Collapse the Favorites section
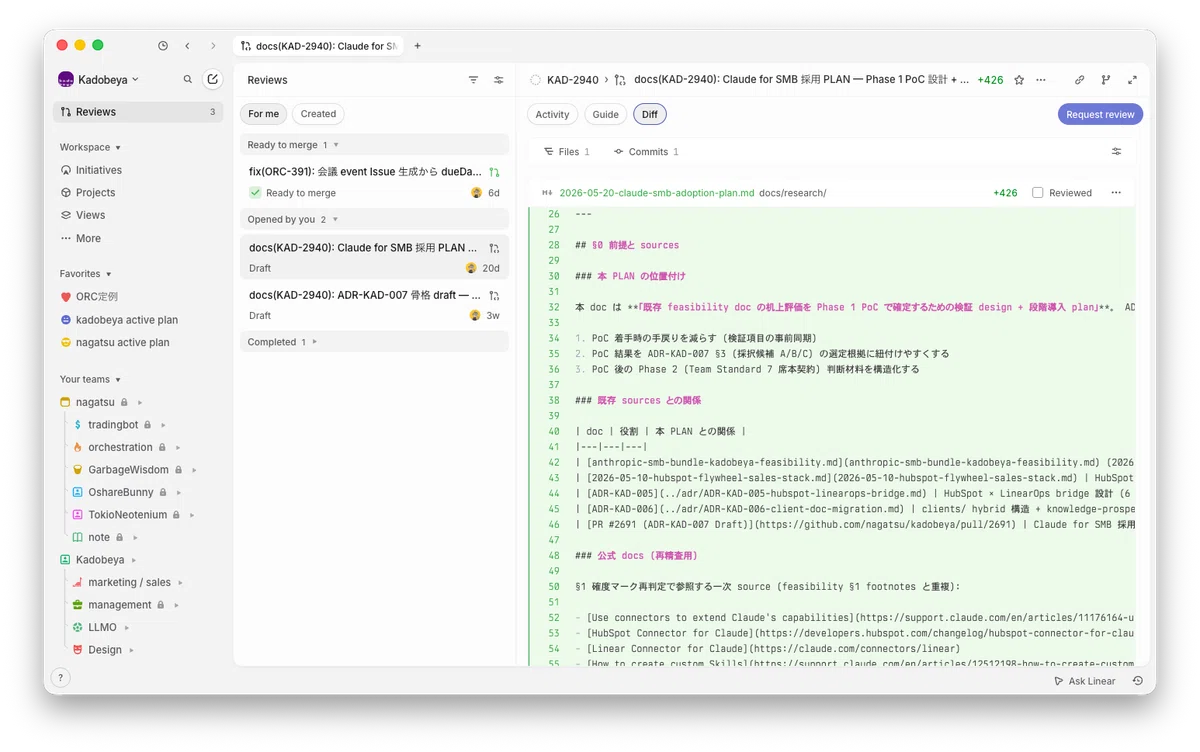The height and width of the screenshot is (752, 1200). click(x=85, y=274)
